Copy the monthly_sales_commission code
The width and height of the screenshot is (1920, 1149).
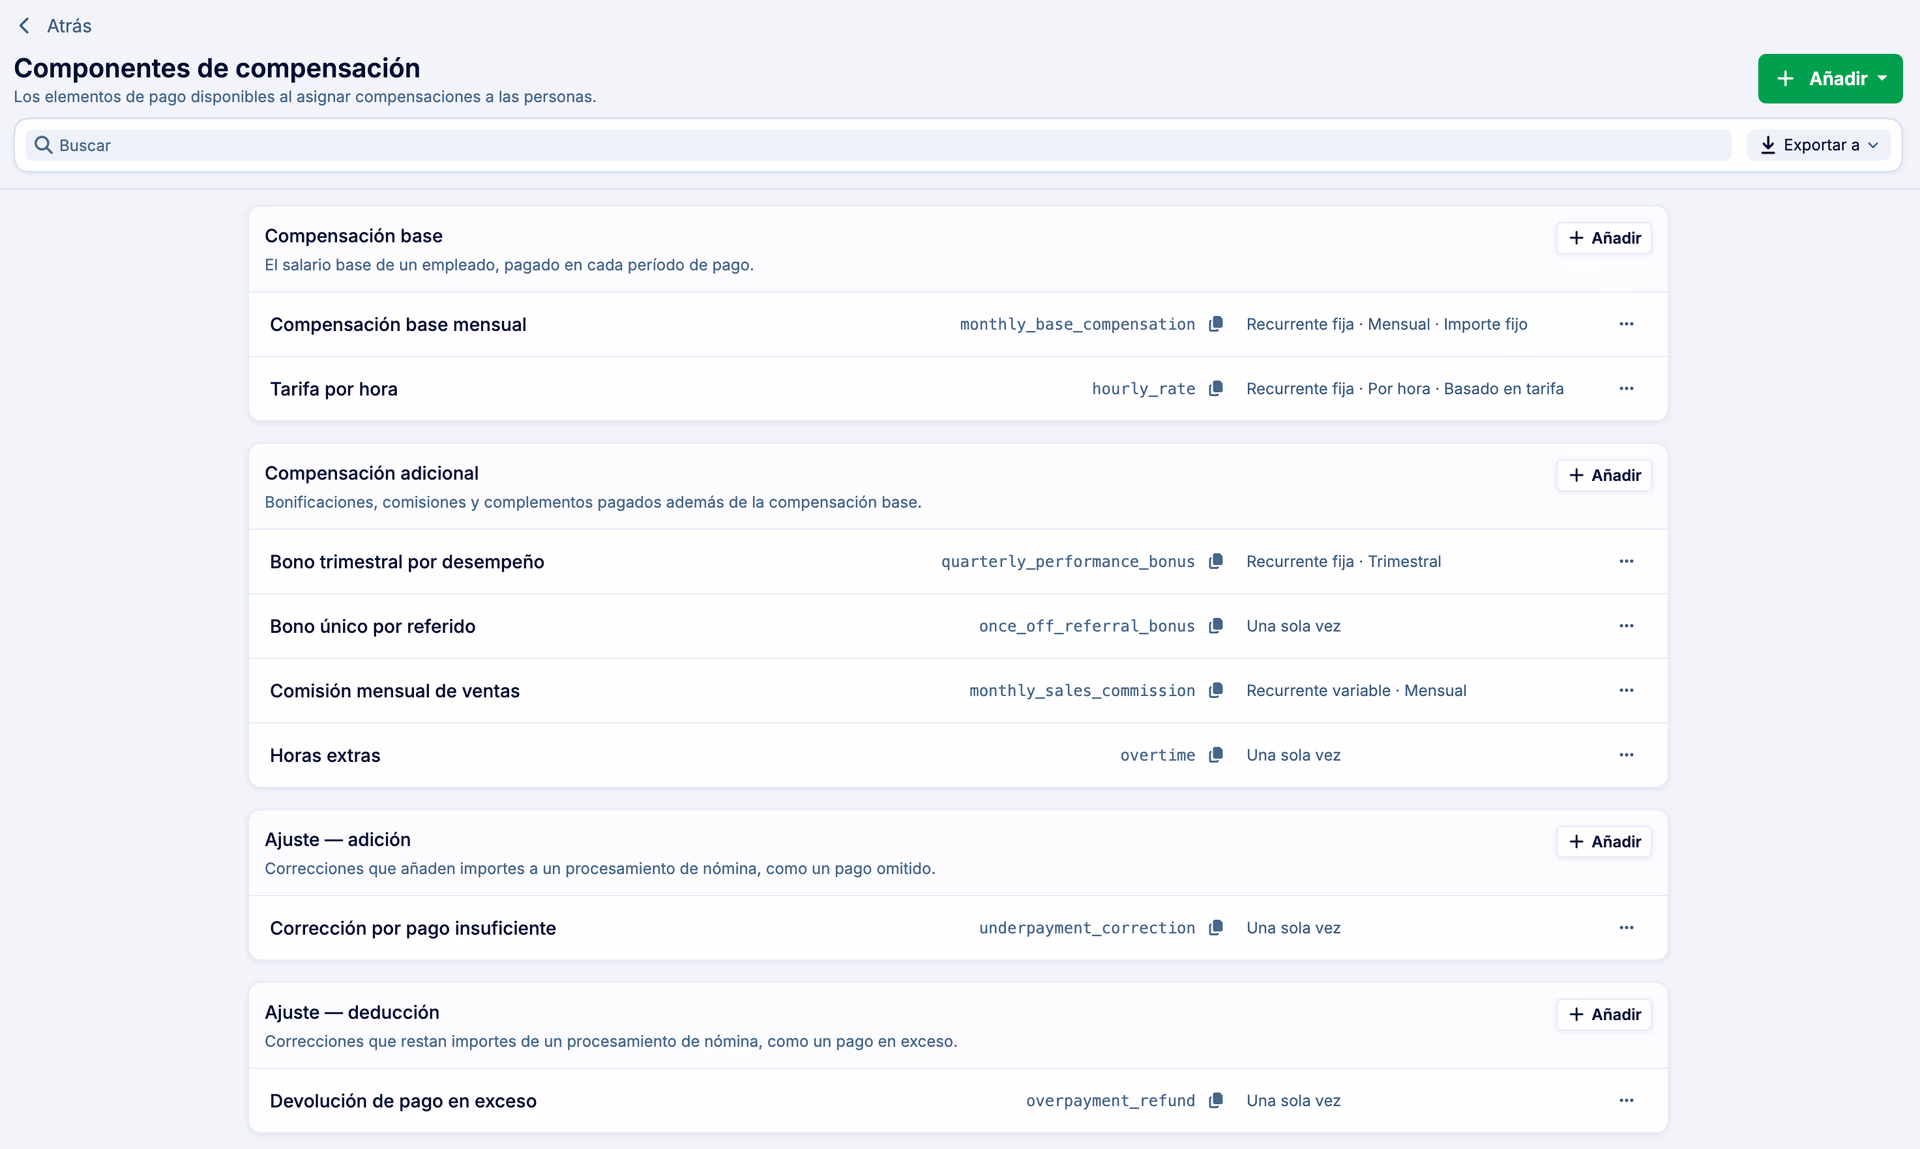1215,691
